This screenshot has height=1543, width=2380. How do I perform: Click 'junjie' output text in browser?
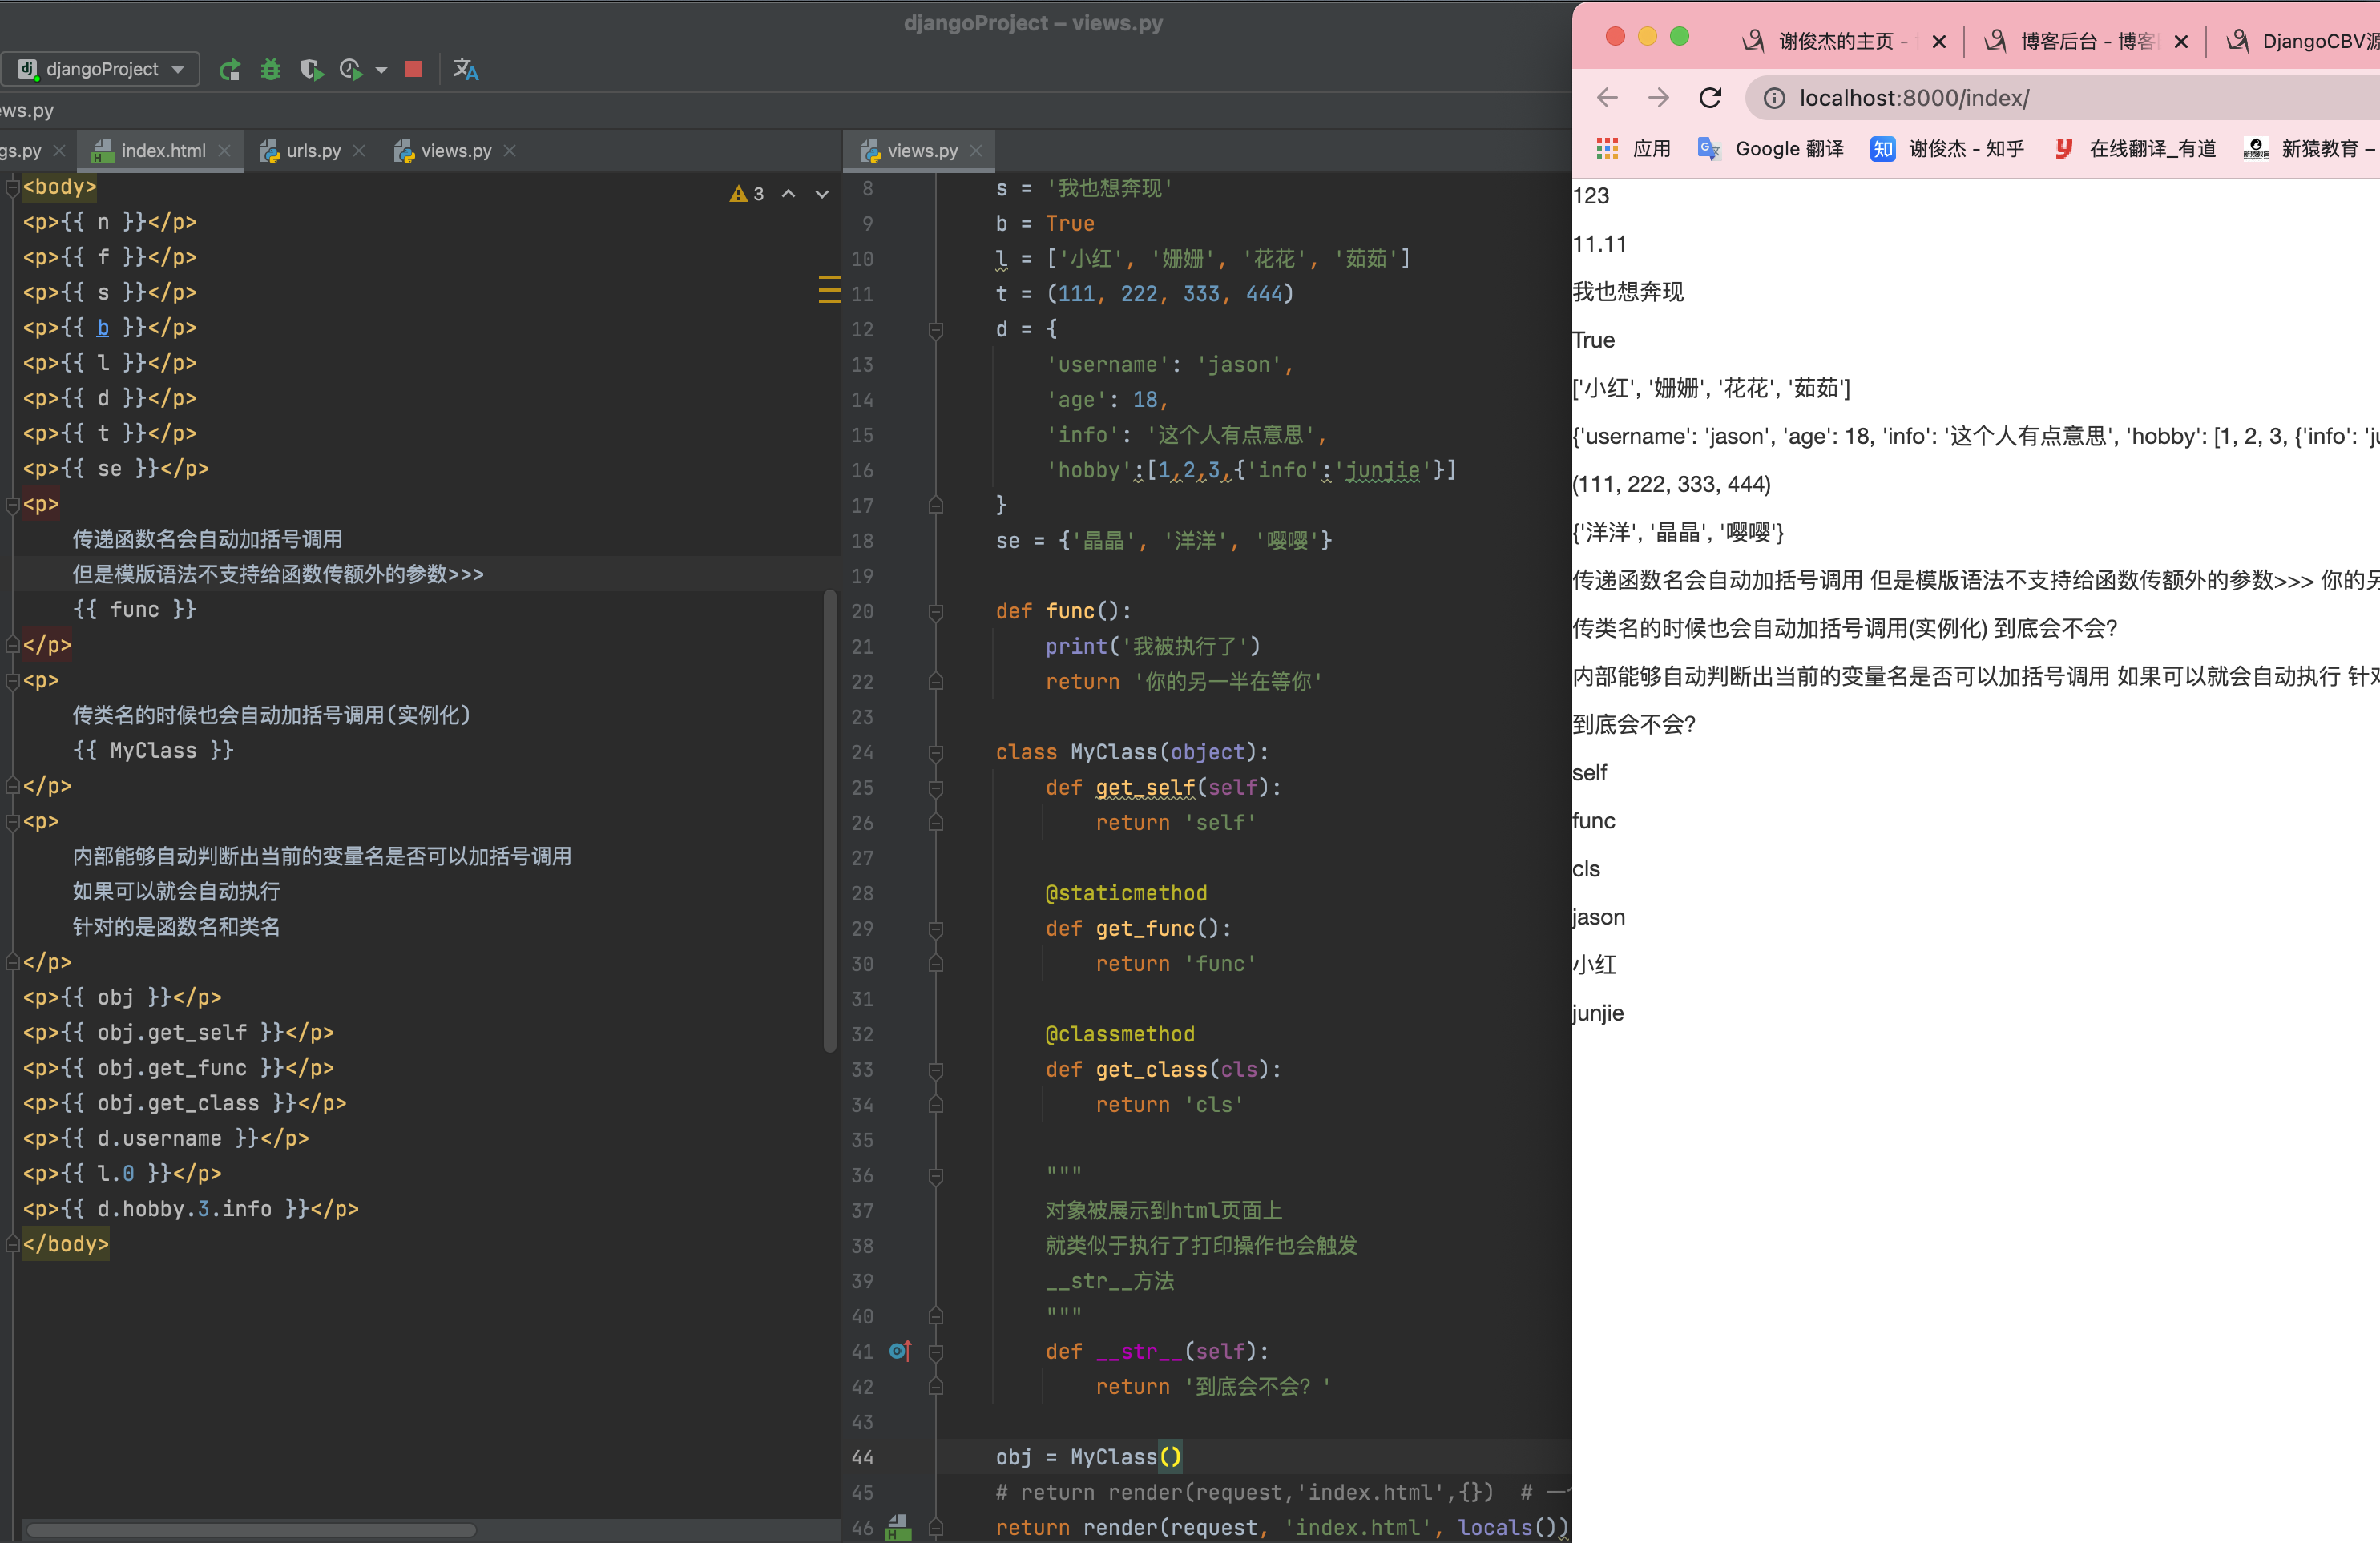pos(1598,1013)
